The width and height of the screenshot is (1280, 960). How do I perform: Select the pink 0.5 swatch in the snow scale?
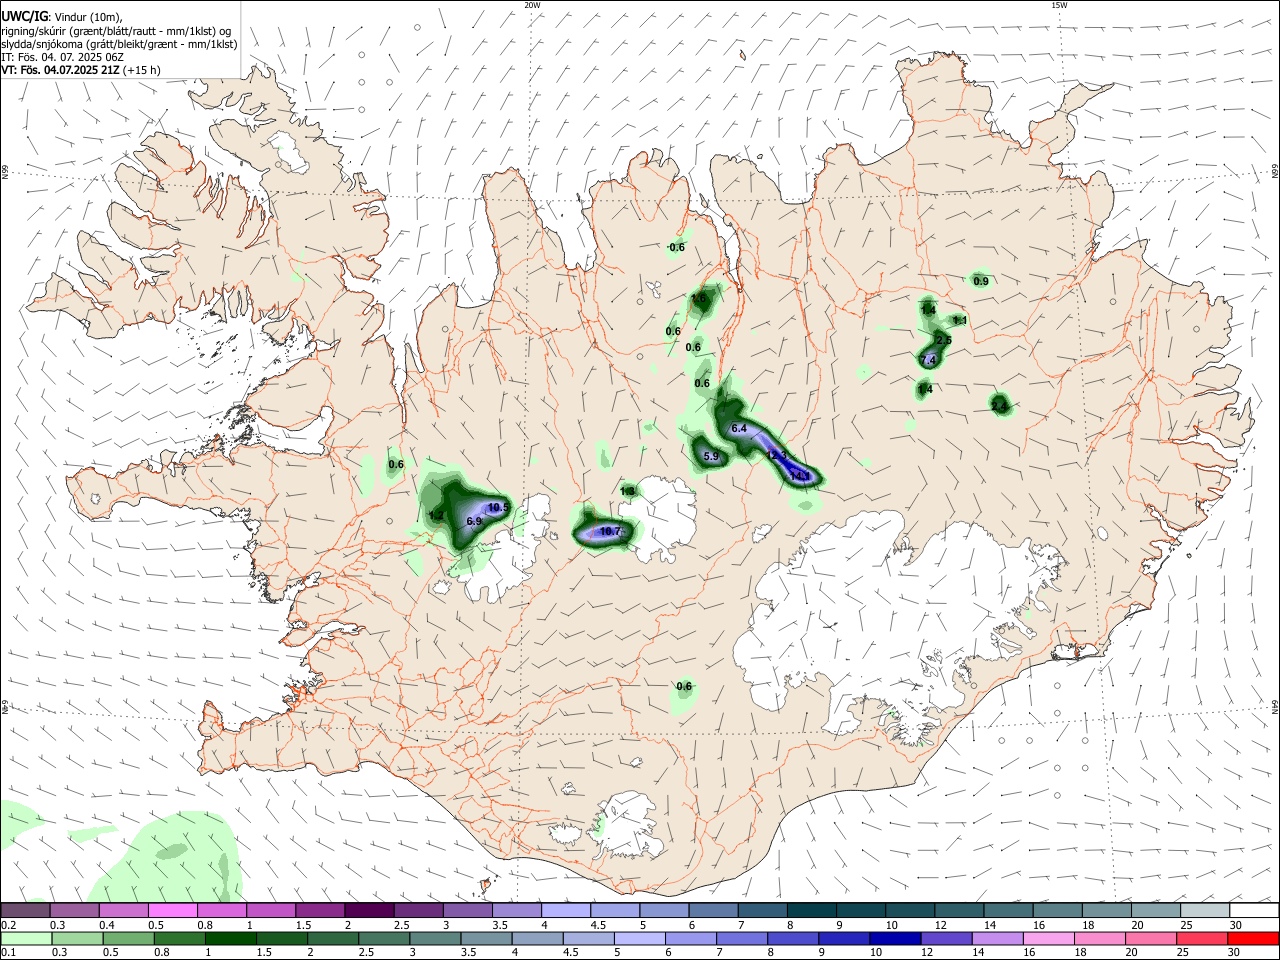click(x=173, y=911)
